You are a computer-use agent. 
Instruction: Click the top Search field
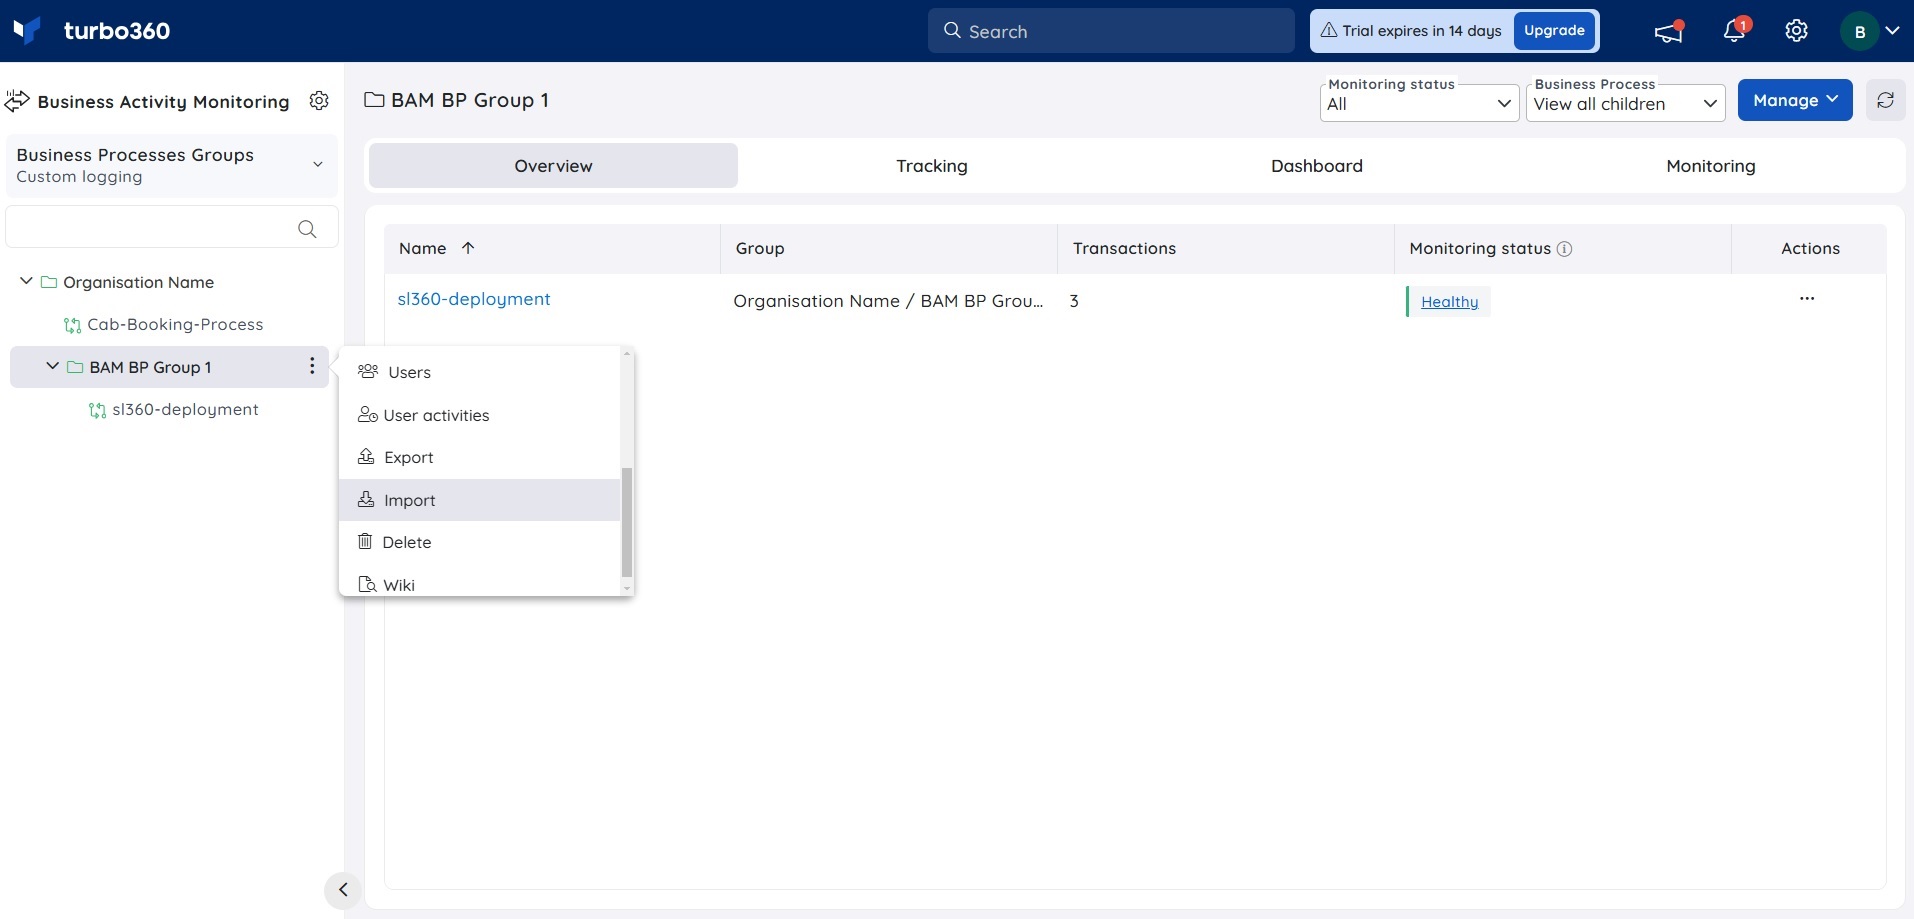(x=1111, y=31)
